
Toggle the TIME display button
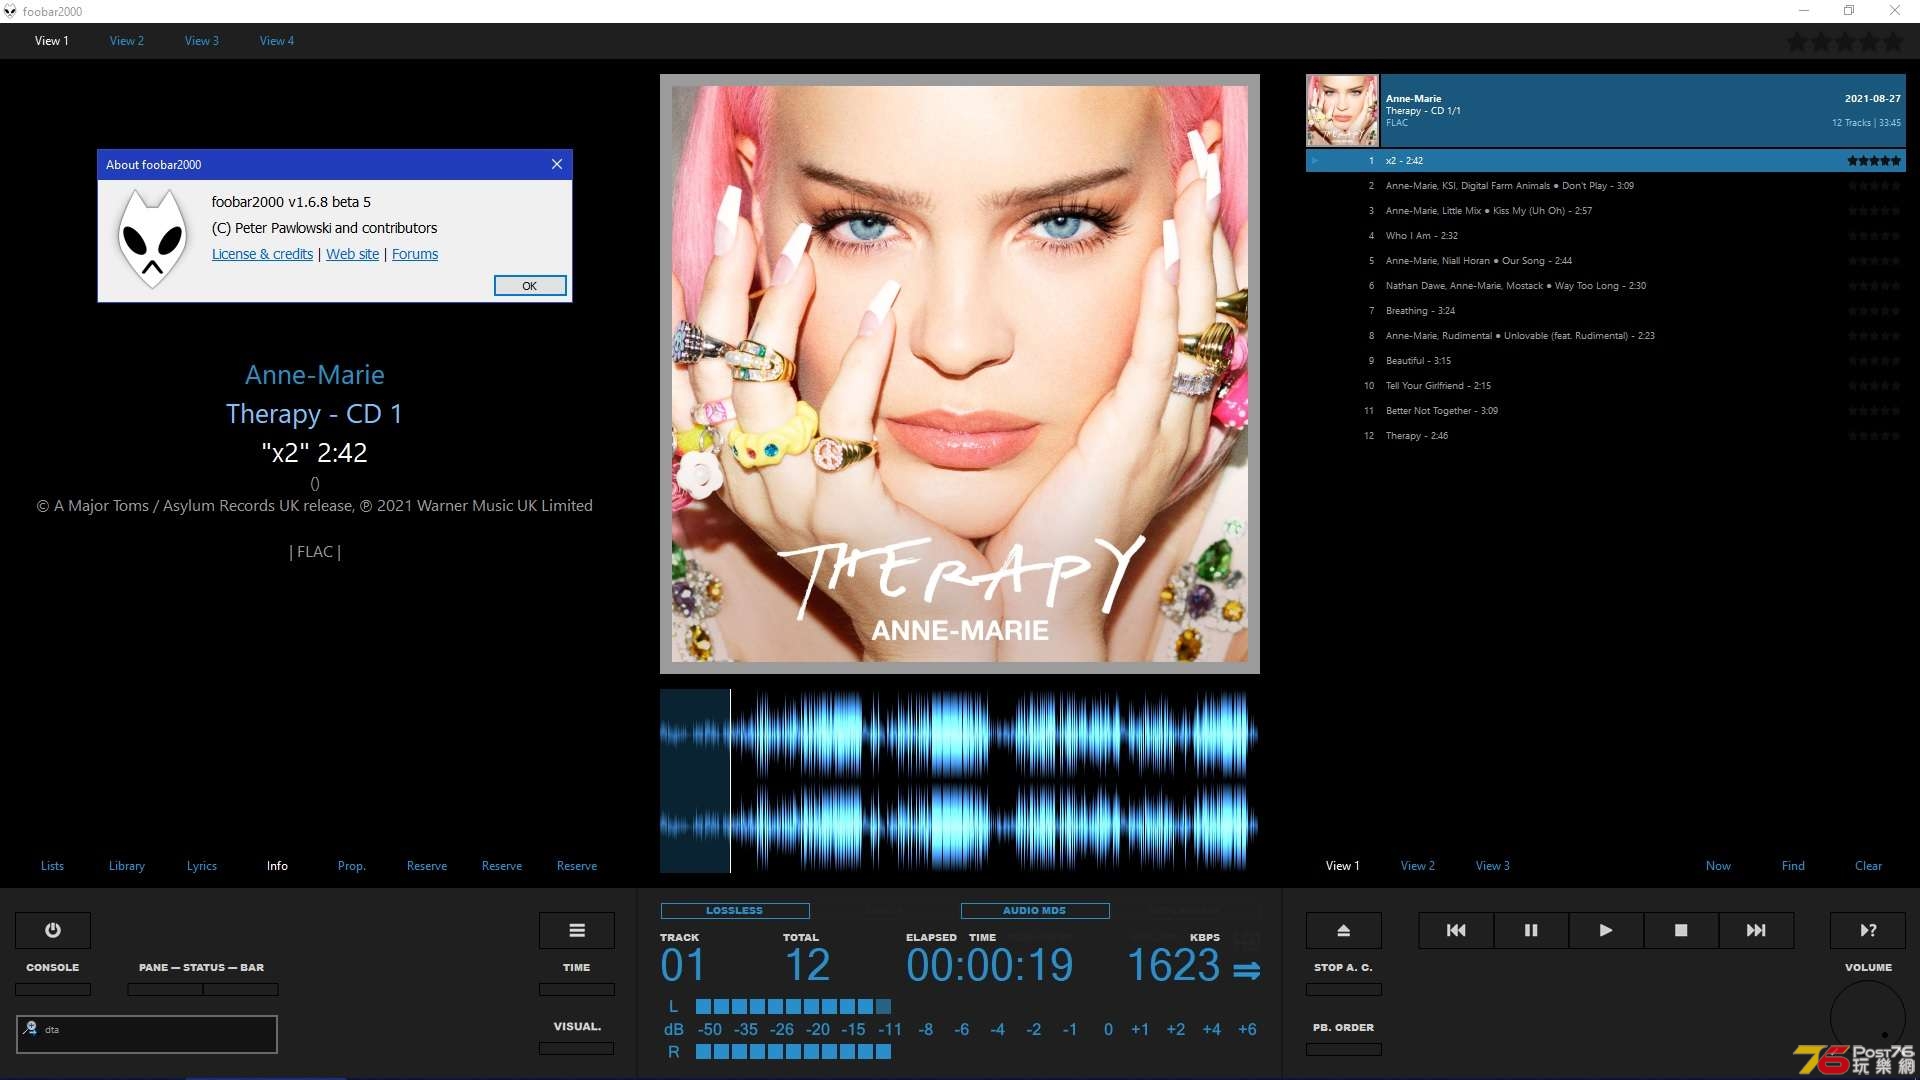coord(577,989)
